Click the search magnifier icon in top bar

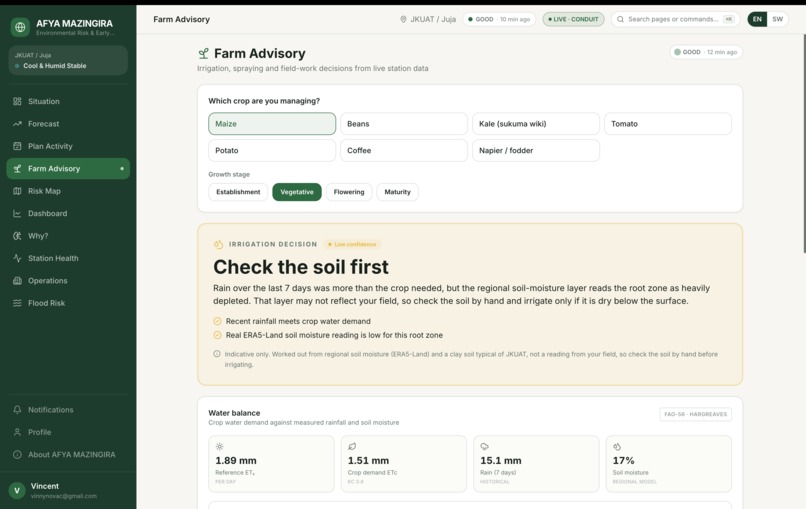[x=620, y=19]
